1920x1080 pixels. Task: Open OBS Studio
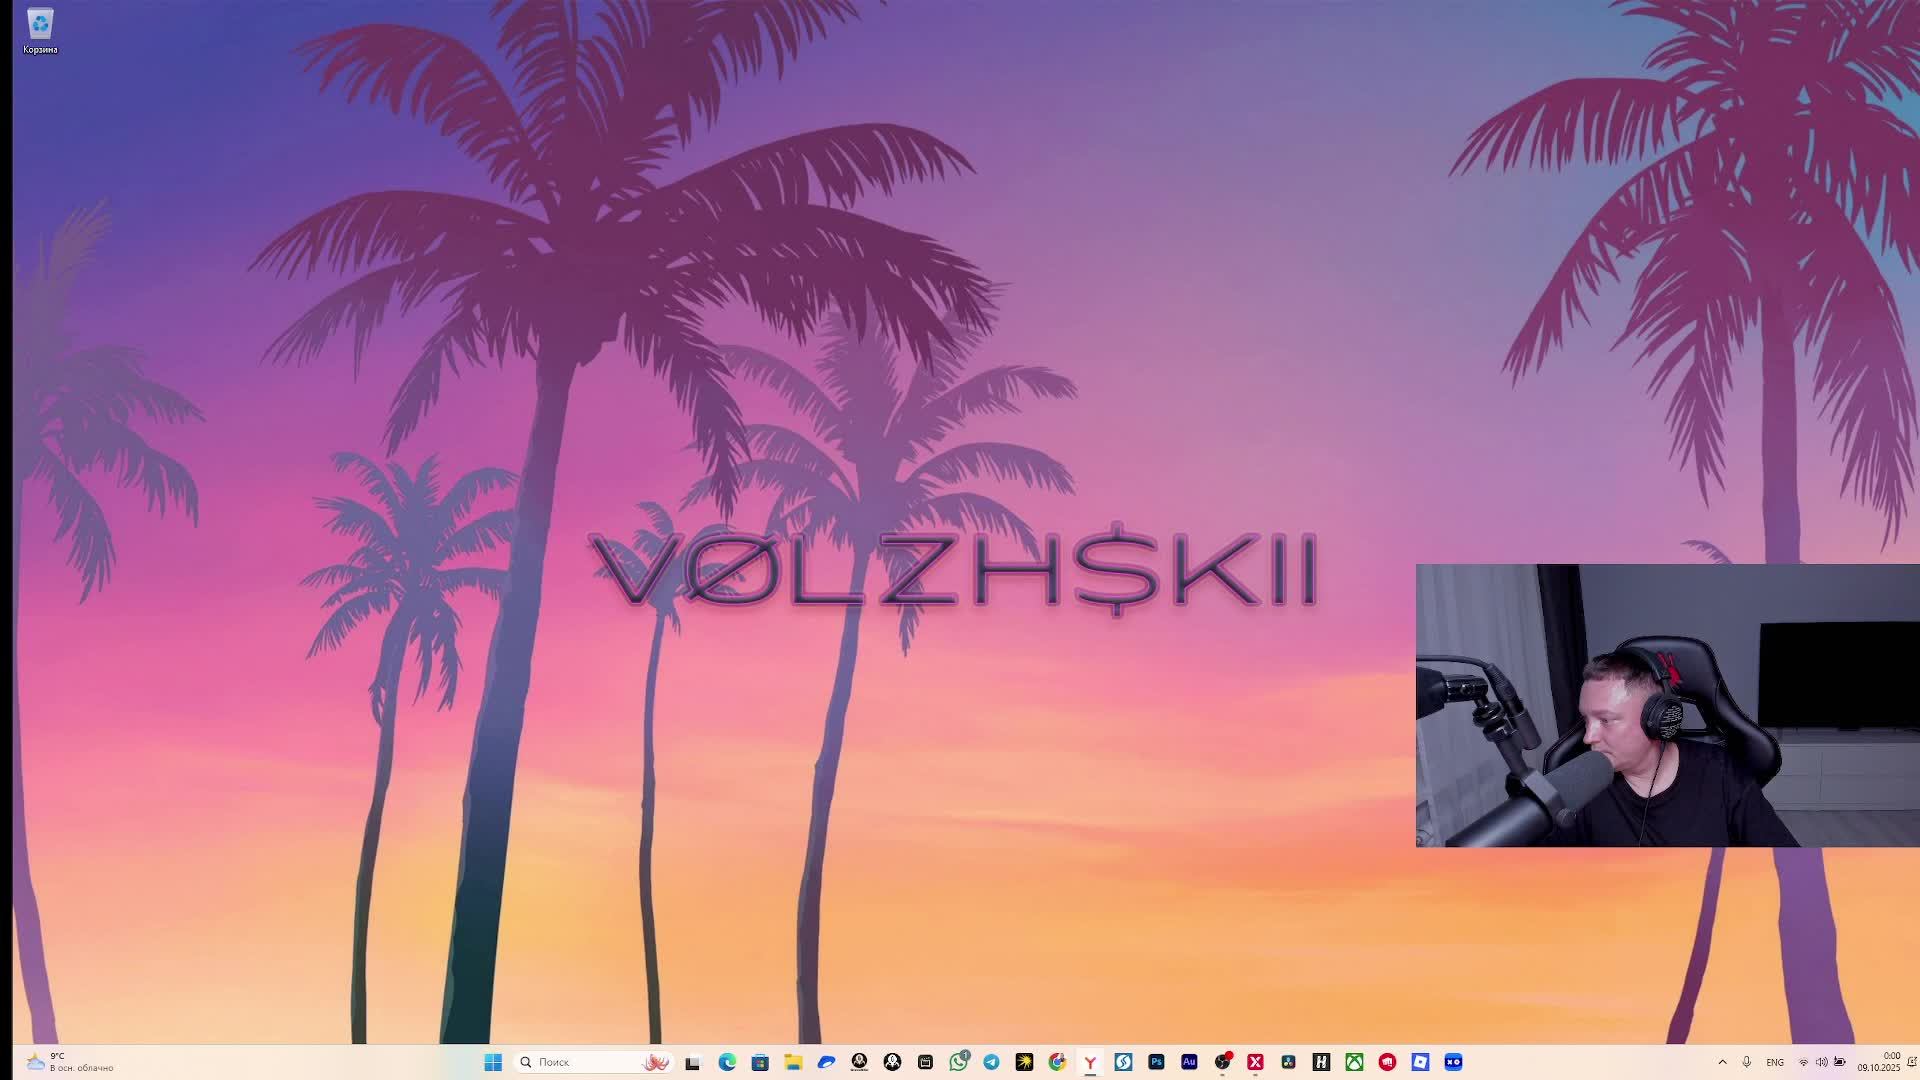click(1220, 1062)
